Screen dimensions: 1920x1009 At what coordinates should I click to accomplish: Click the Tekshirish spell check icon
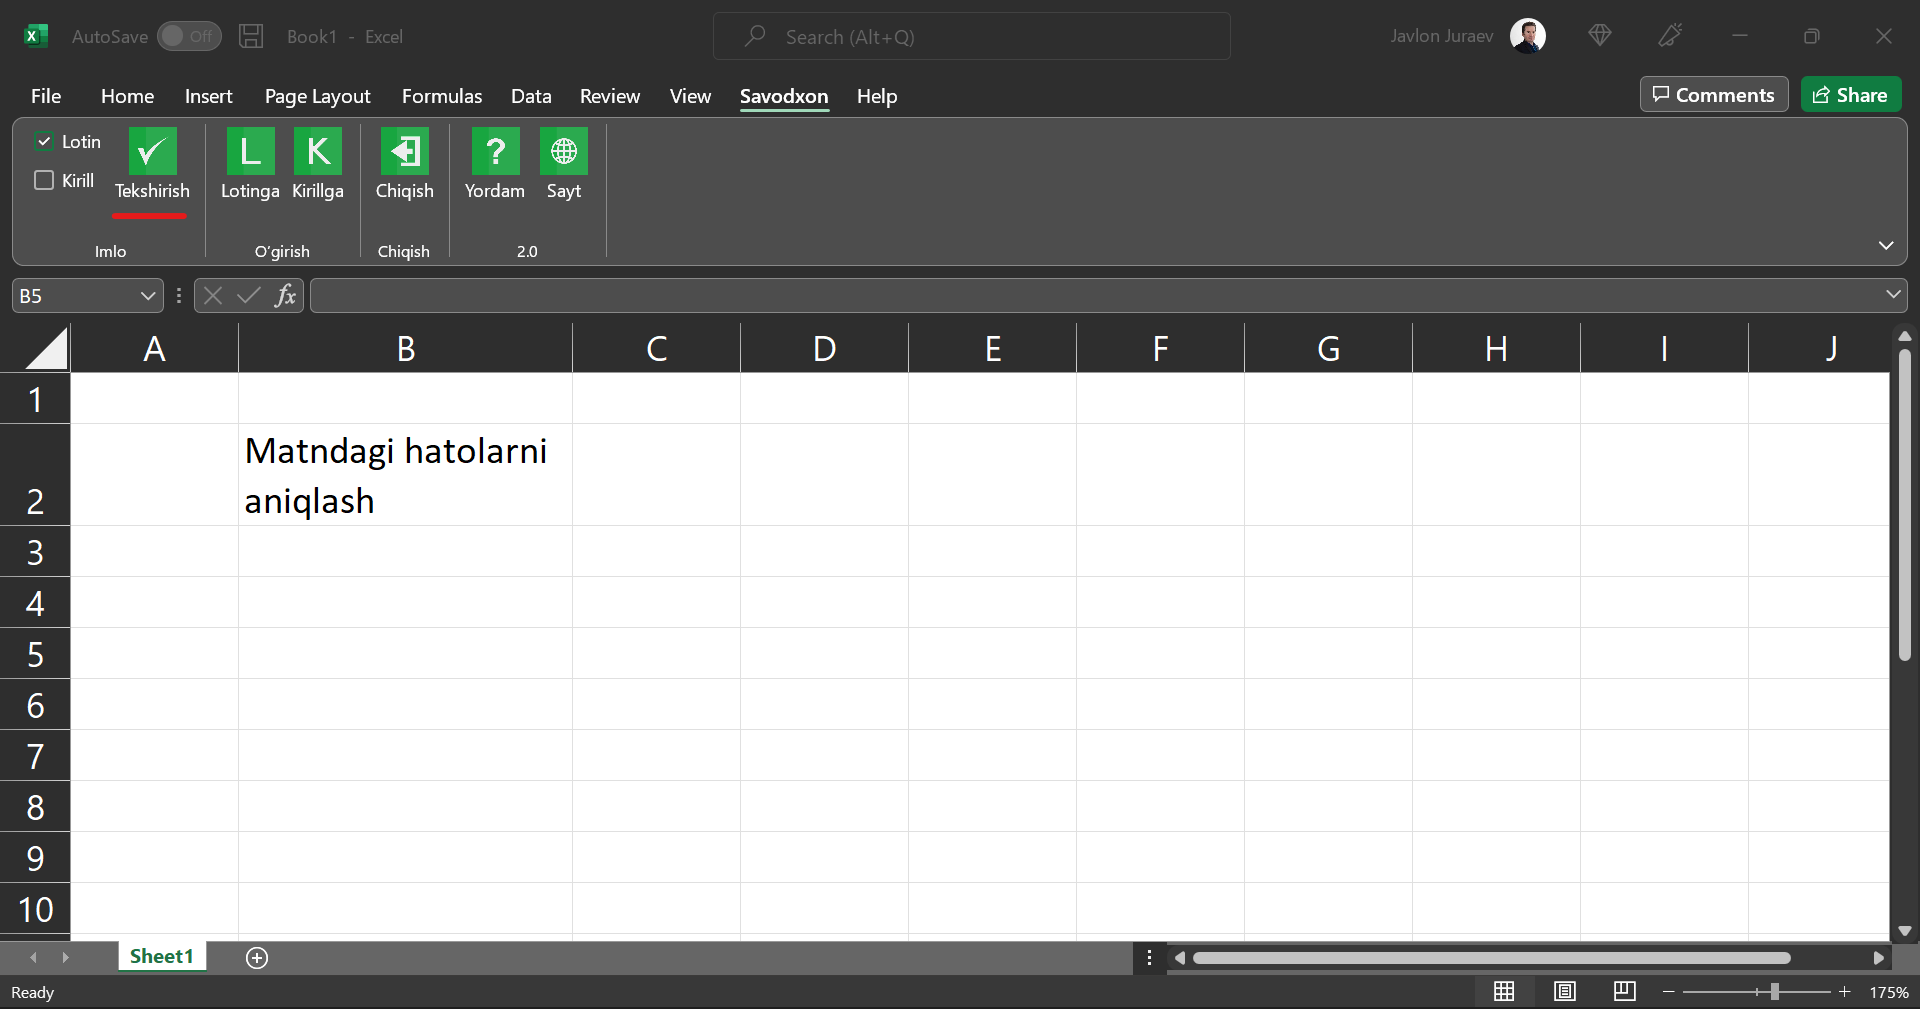152,152
